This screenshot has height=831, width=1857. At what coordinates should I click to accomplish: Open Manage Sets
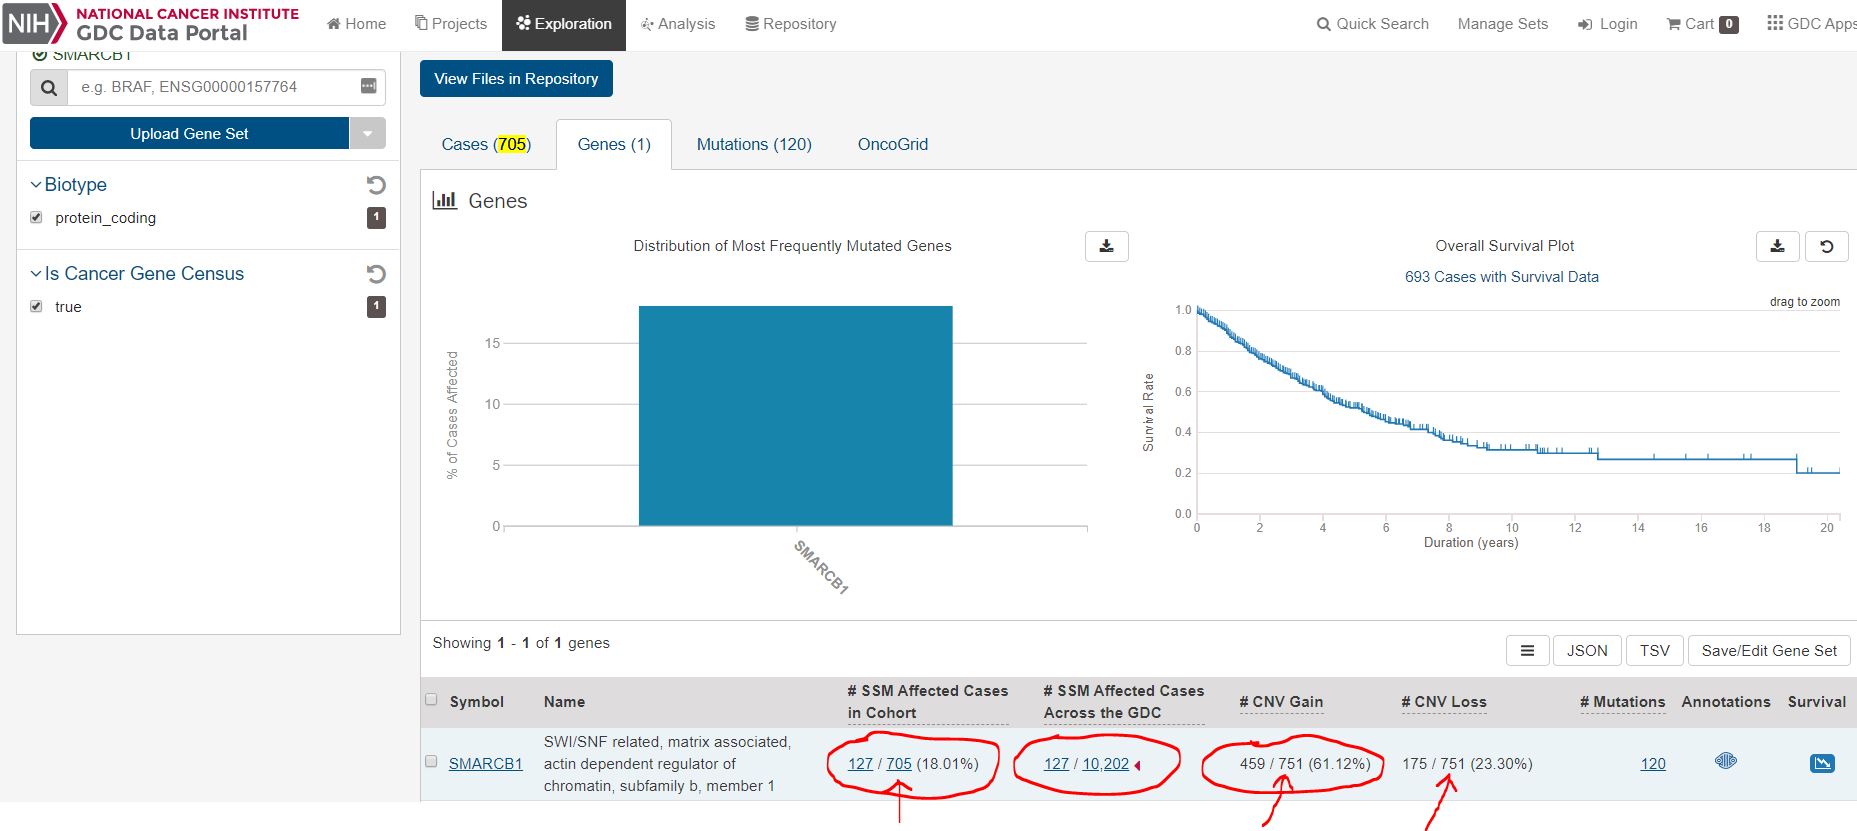tap(1502, 24)
